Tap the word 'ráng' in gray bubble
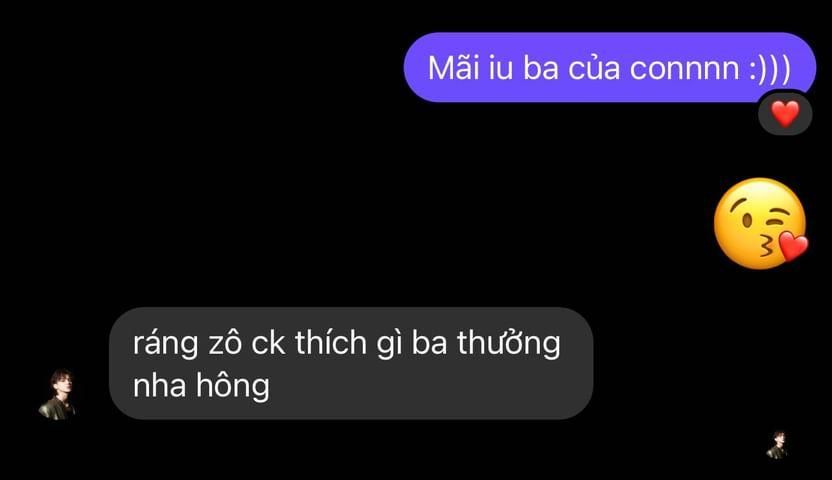The height and width of the screenshot is (480, 832). click(166, 345)
